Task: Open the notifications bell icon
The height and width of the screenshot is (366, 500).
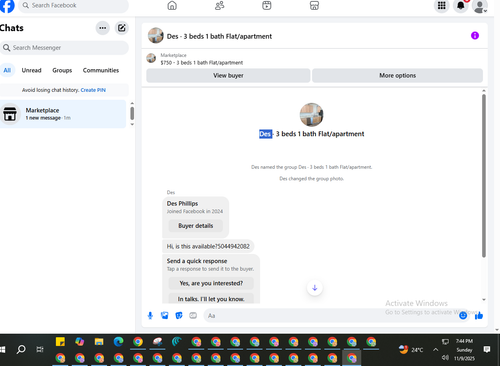Action: click(461, 5)
